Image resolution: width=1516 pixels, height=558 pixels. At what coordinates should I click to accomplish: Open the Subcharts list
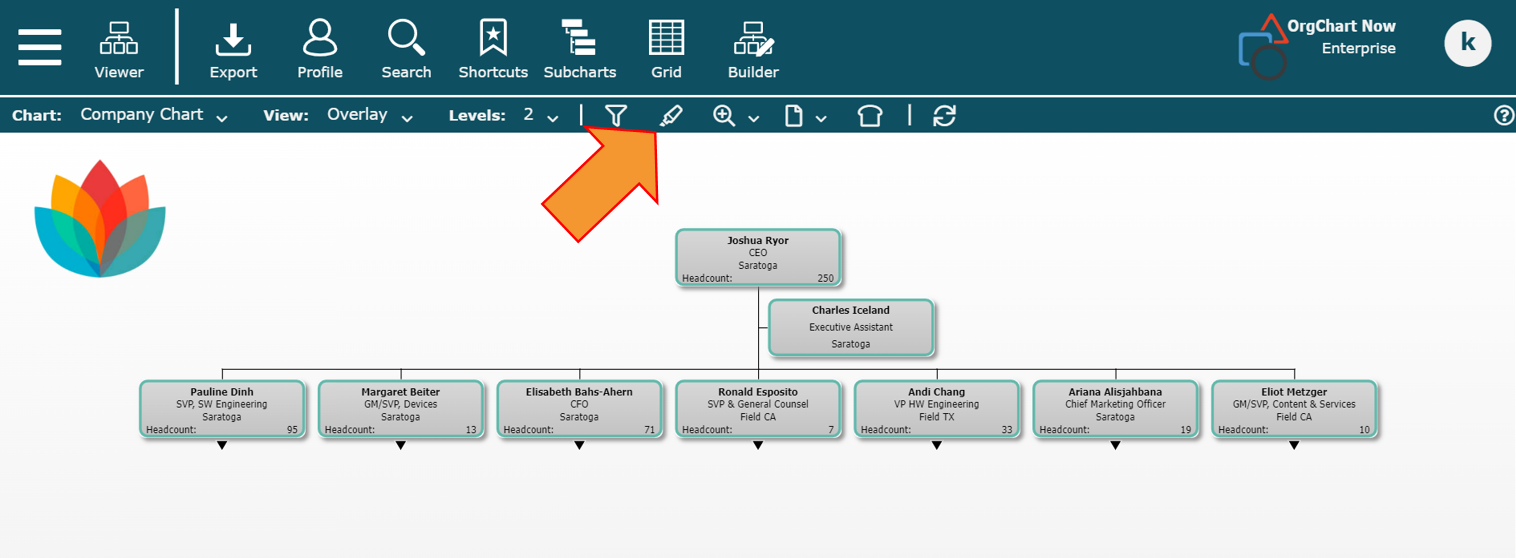[x=579, y=49]
